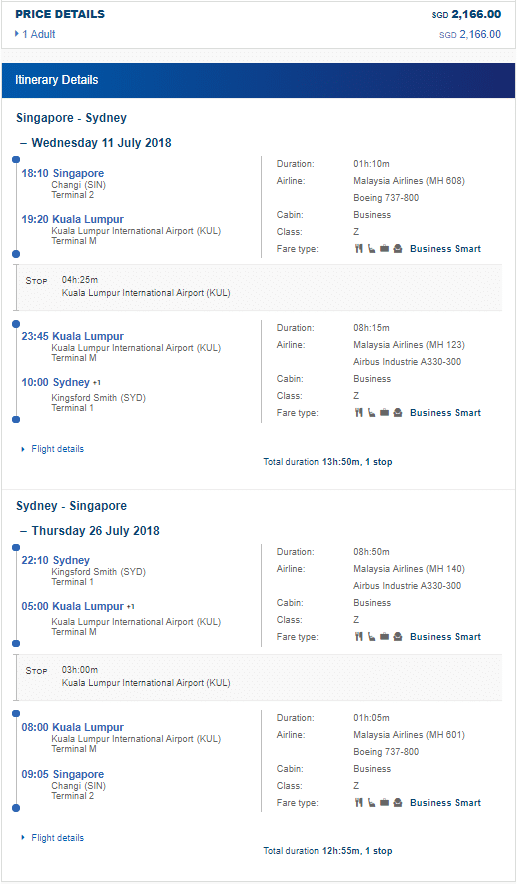Click the seat icon for flight MH 601
518x884 pixels.
pyautogui.click(x=371, y=802)
